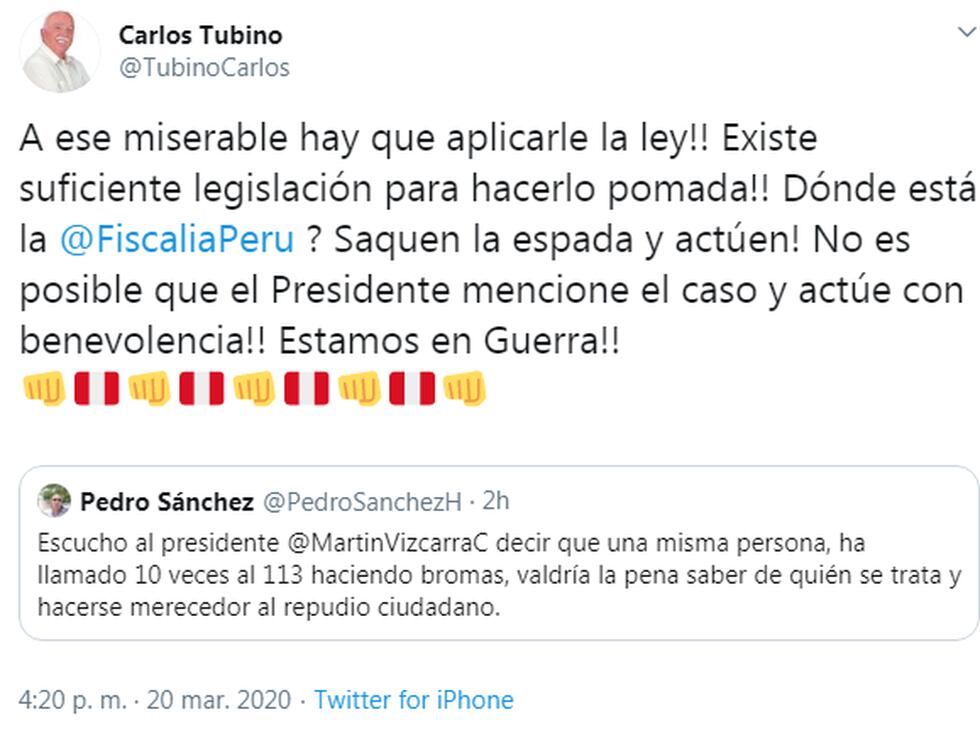Click the Pedro Sánchez name in quote
Screen dimensions: 980x729
[165, 500]
